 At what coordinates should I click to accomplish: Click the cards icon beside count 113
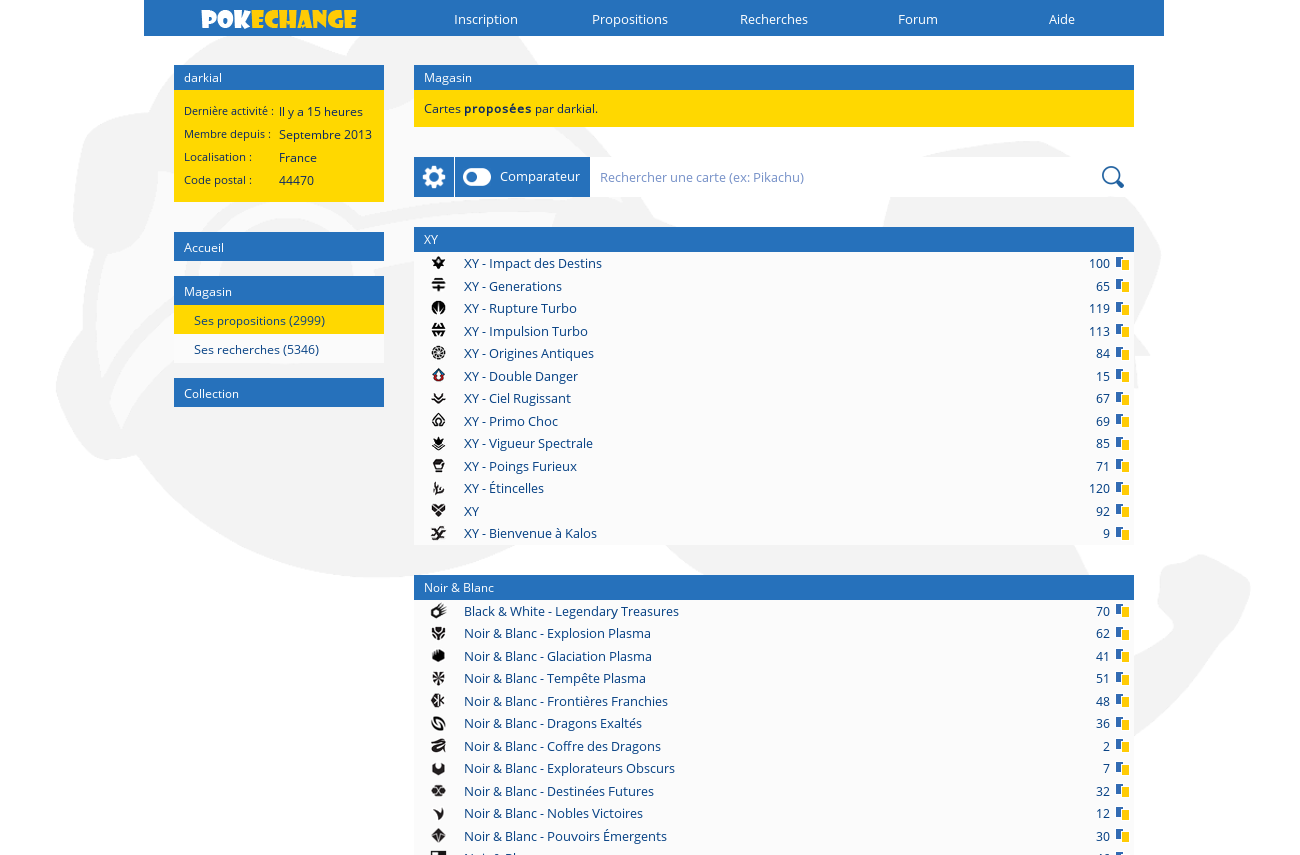[1122, 331]
